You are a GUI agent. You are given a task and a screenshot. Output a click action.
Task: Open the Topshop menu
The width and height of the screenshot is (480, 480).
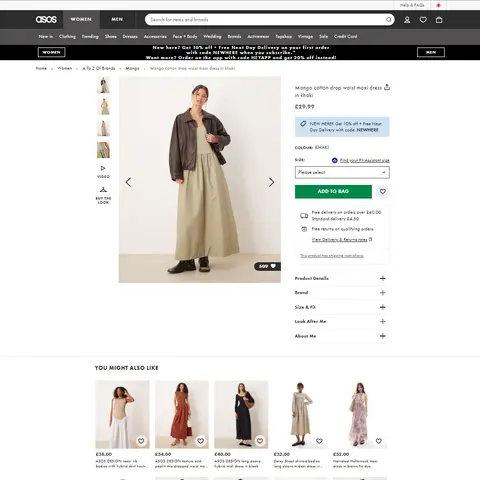(x=284, y=36)
